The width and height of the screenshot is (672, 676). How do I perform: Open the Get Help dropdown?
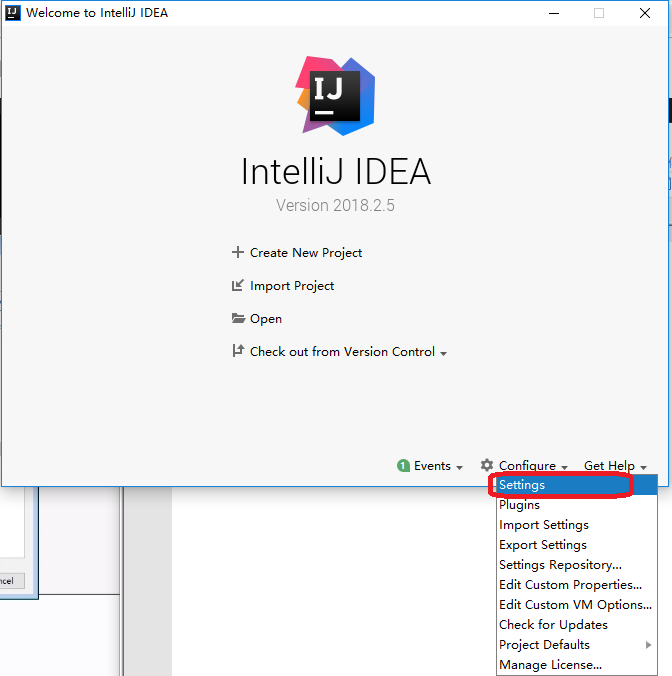tap(615, 466)
